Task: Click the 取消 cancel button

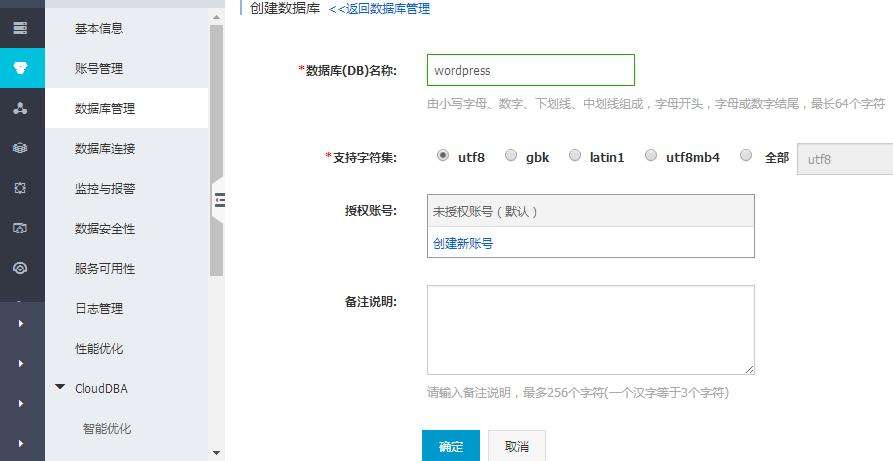Action: [517, 446]
